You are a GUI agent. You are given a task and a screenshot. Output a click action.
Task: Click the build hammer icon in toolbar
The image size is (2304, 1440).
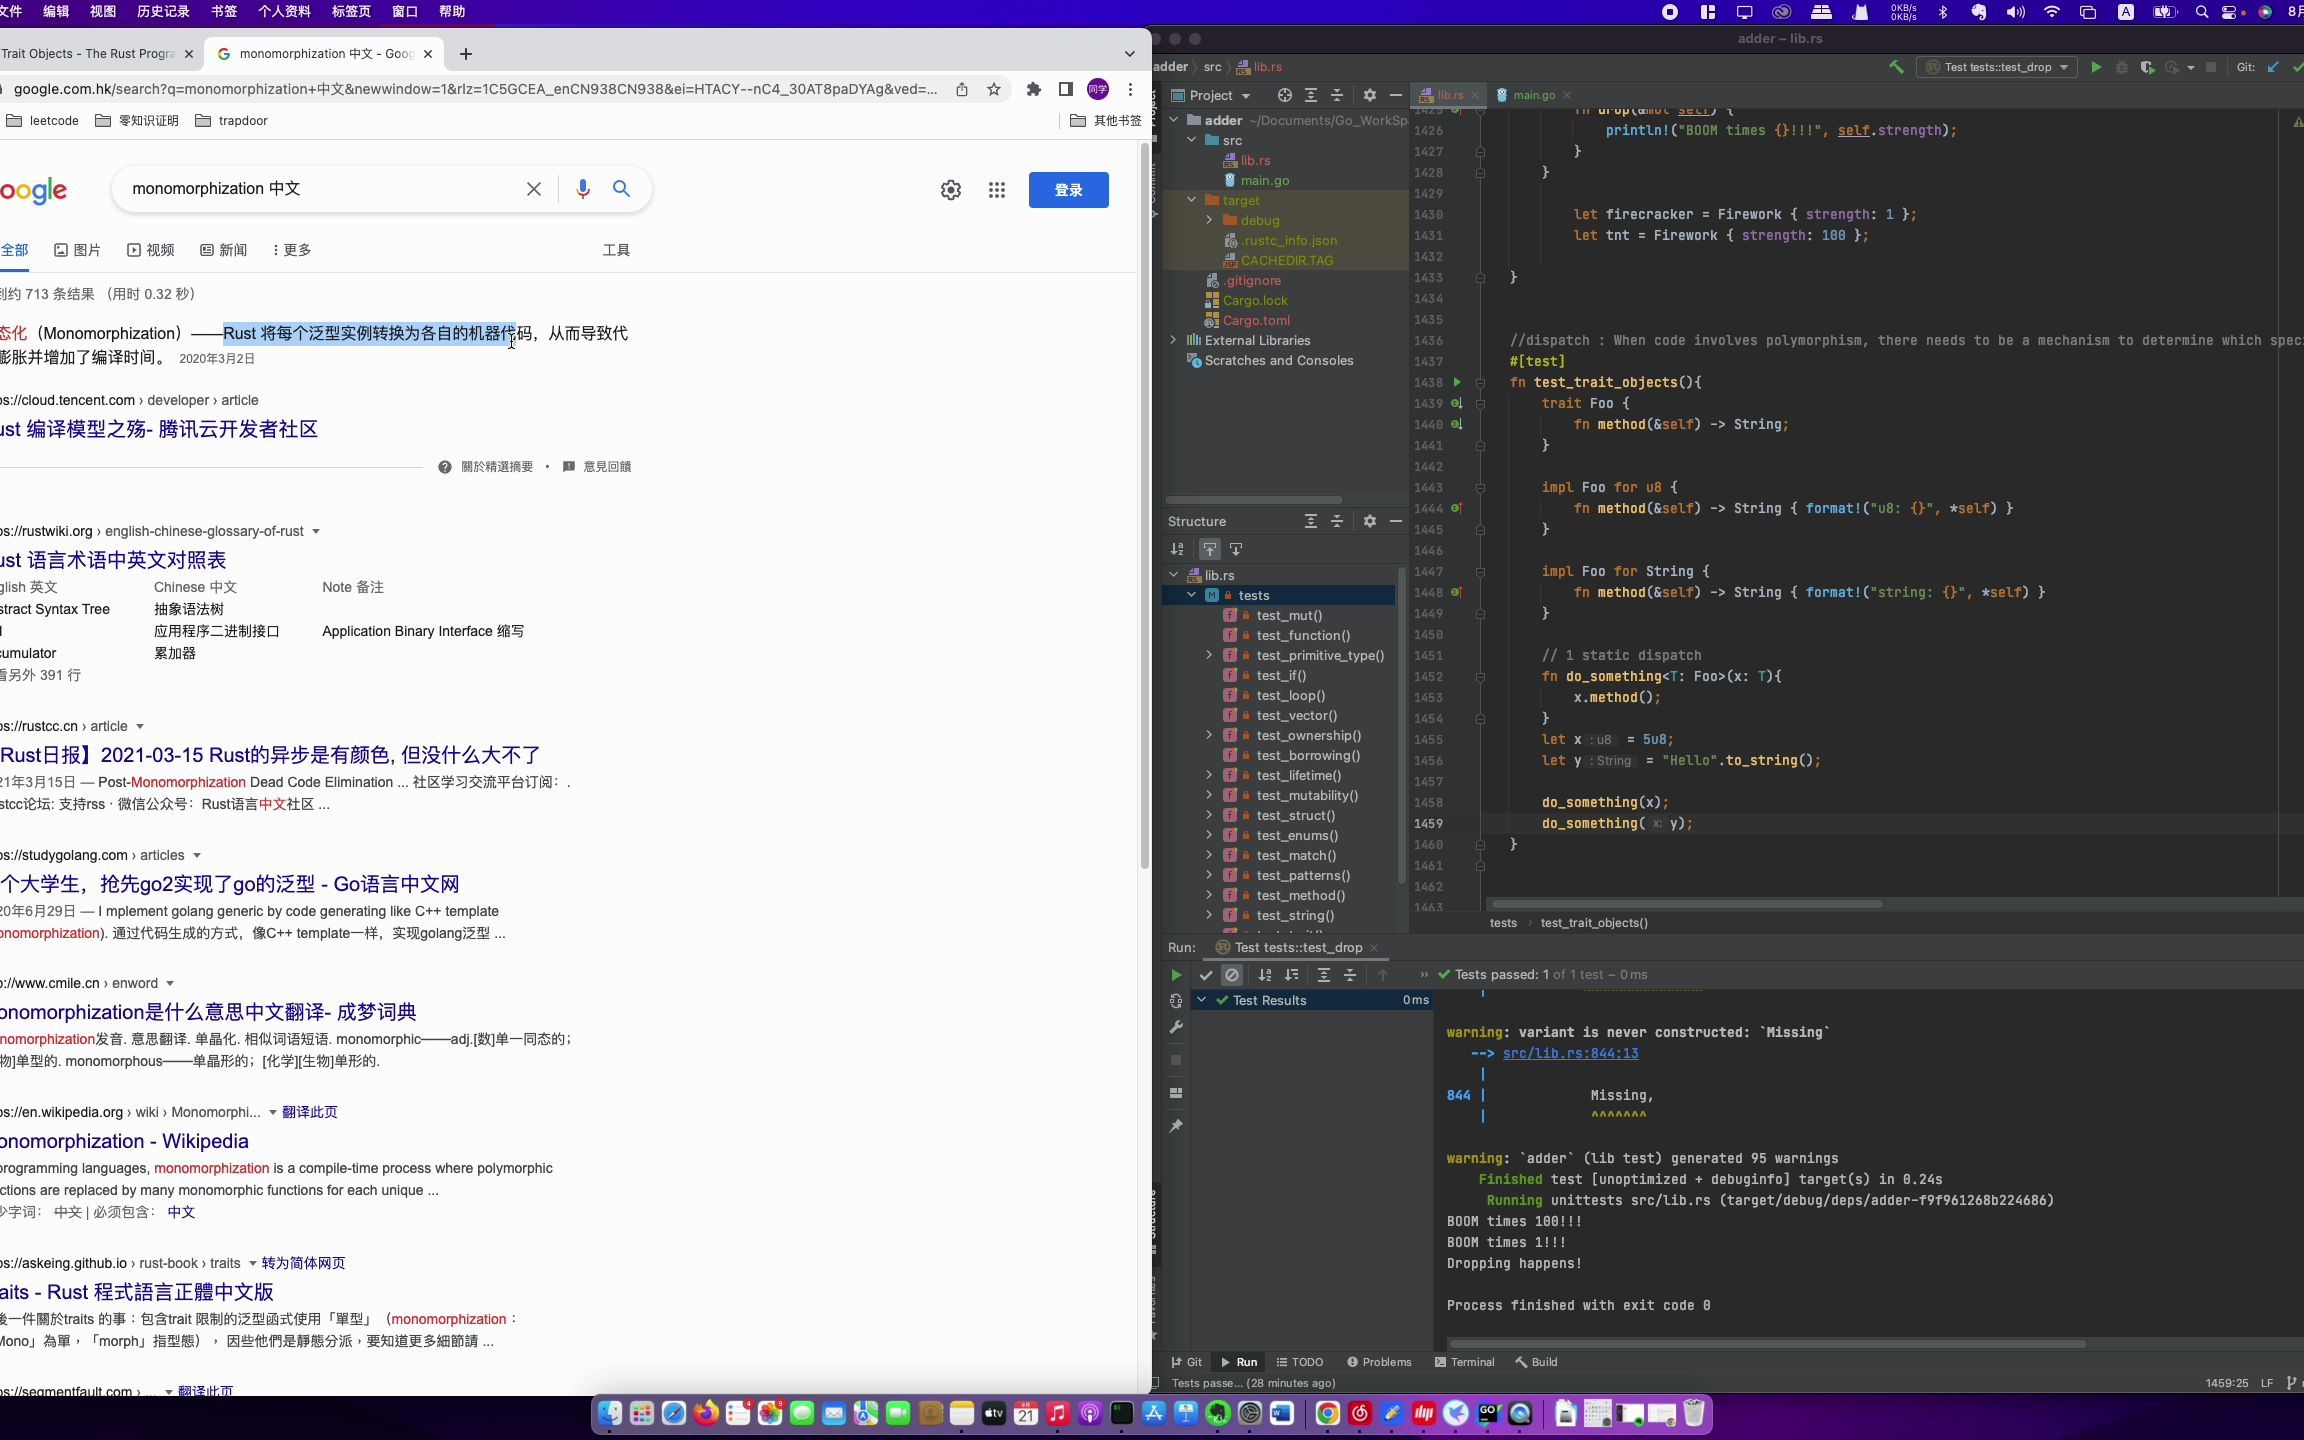click(x=1896, y=67)
